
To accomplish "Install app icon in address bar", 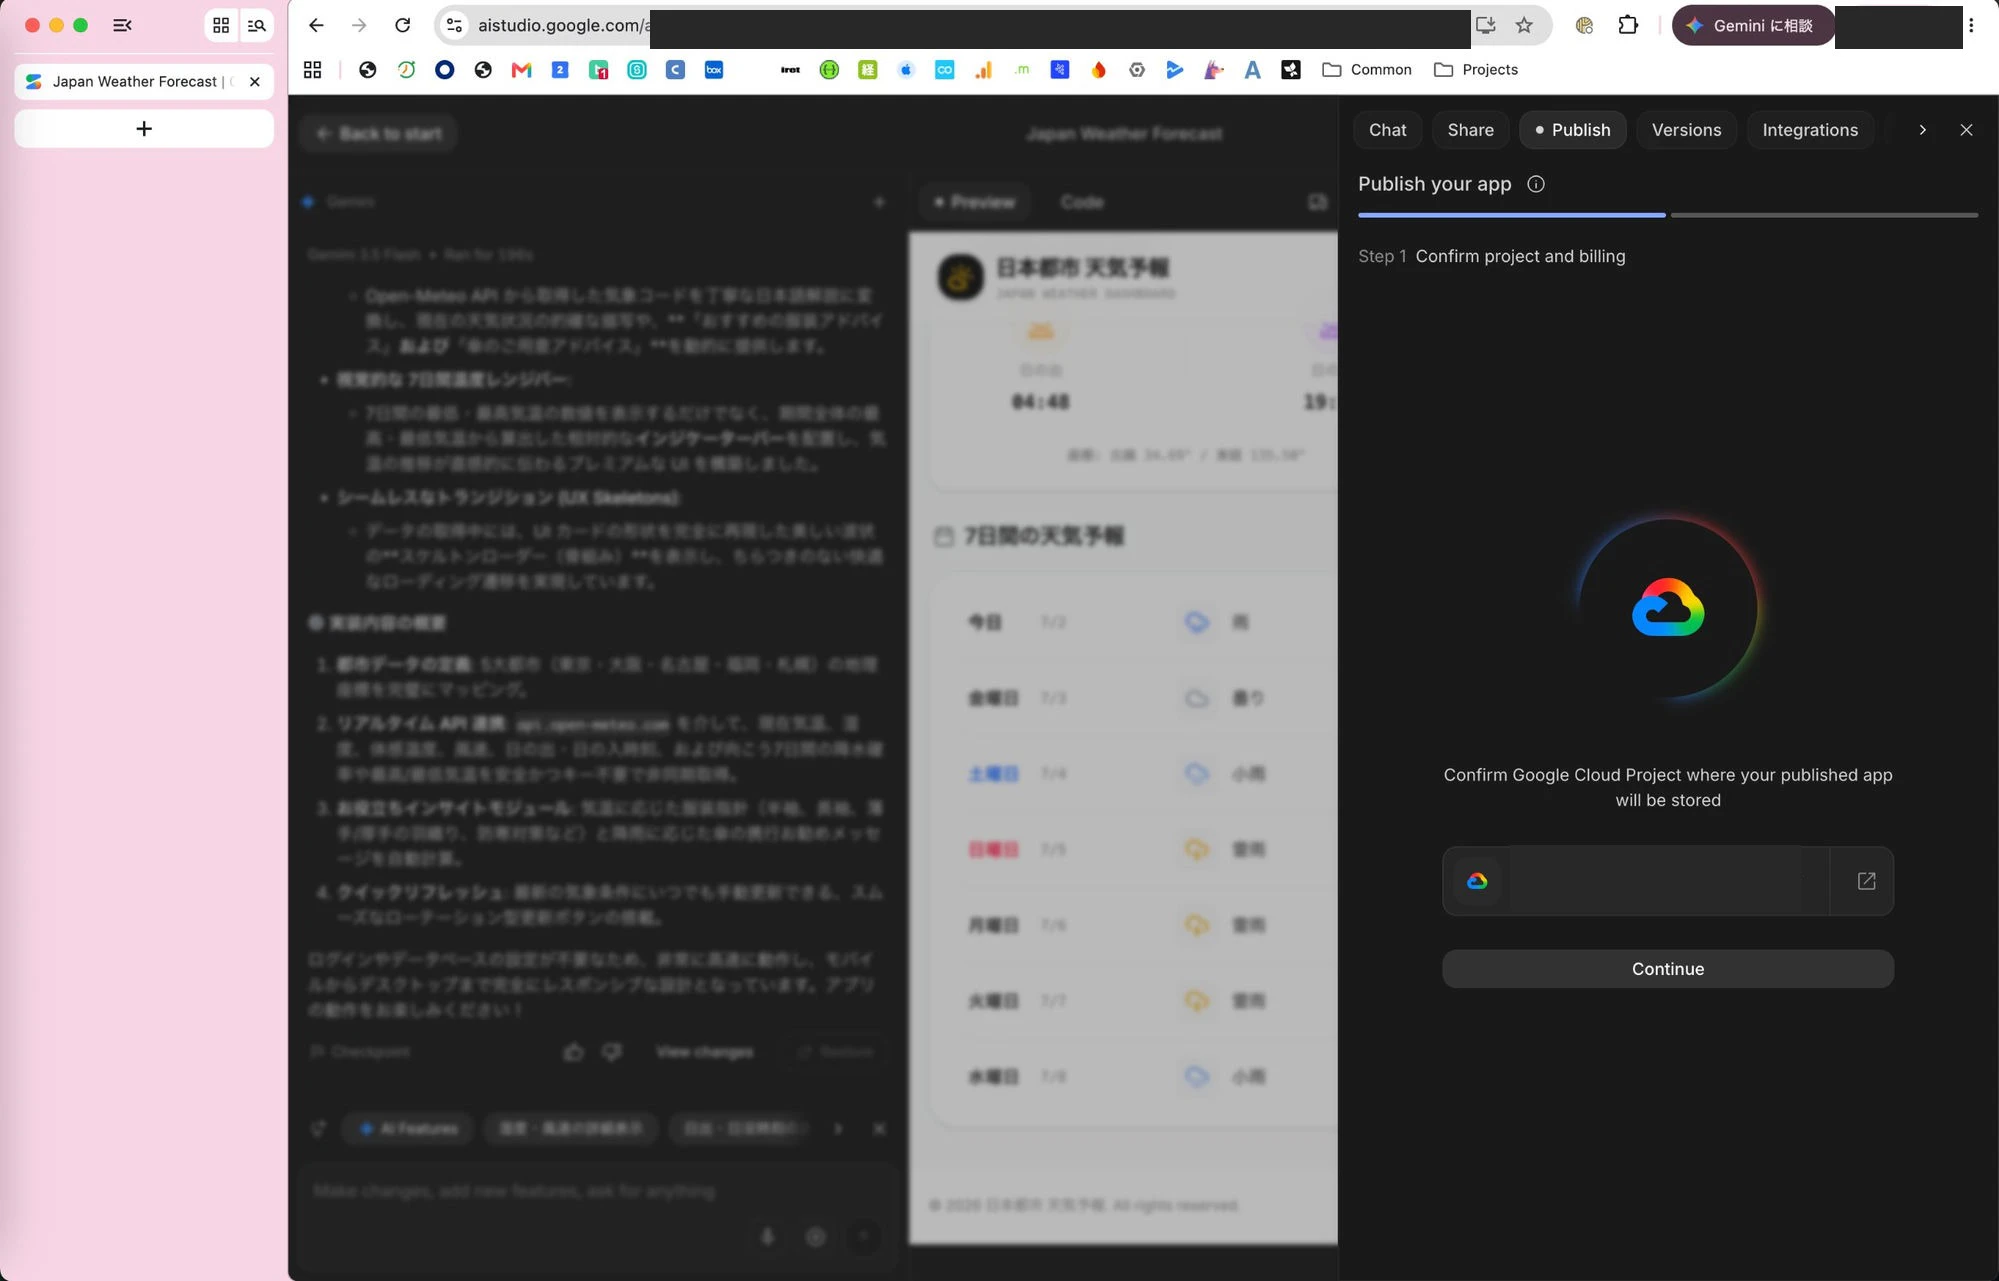I will [x=1486, y=25].
